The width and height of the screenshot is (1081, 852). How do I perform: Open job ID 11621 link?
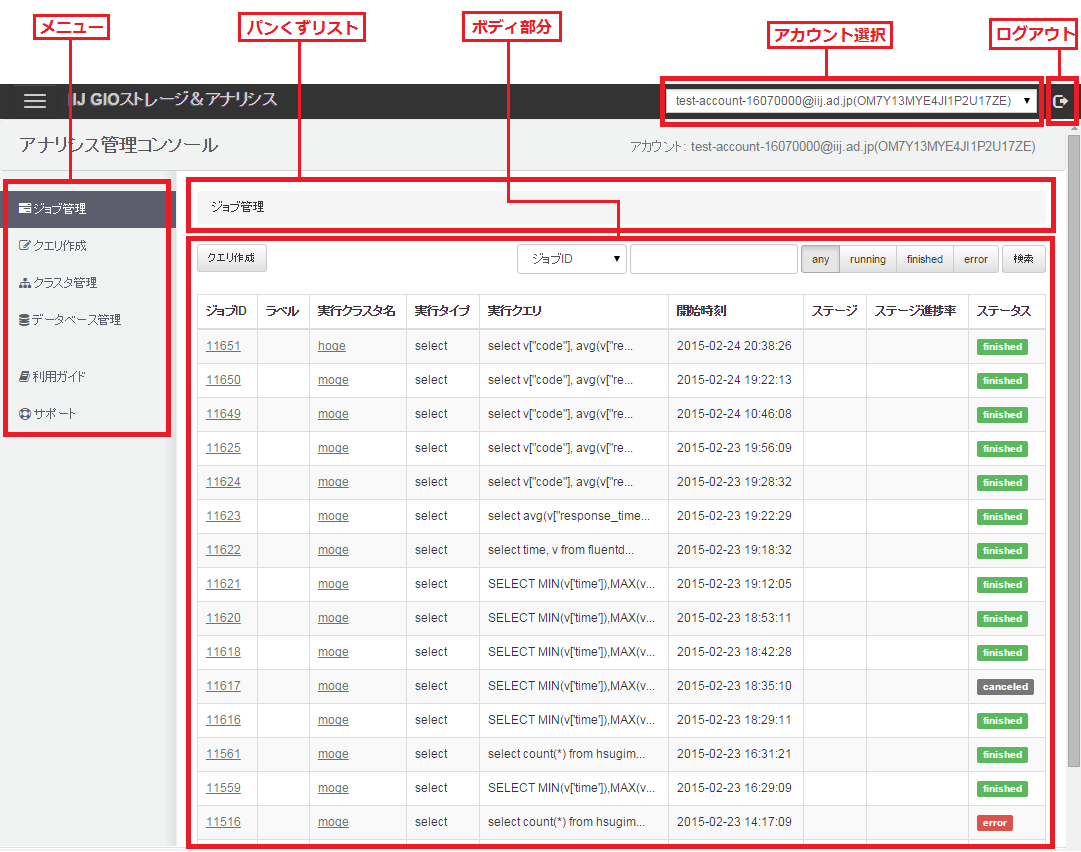(223, 584)
